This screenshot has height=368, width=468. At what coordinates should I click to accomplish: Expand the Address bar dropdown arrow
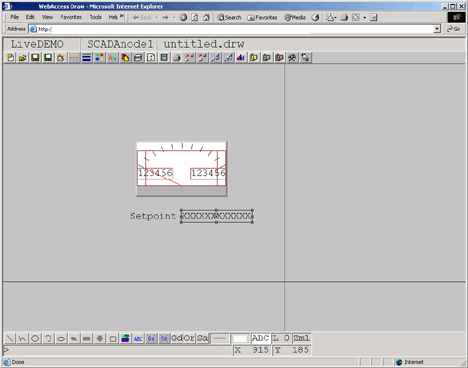pos(437,29)
